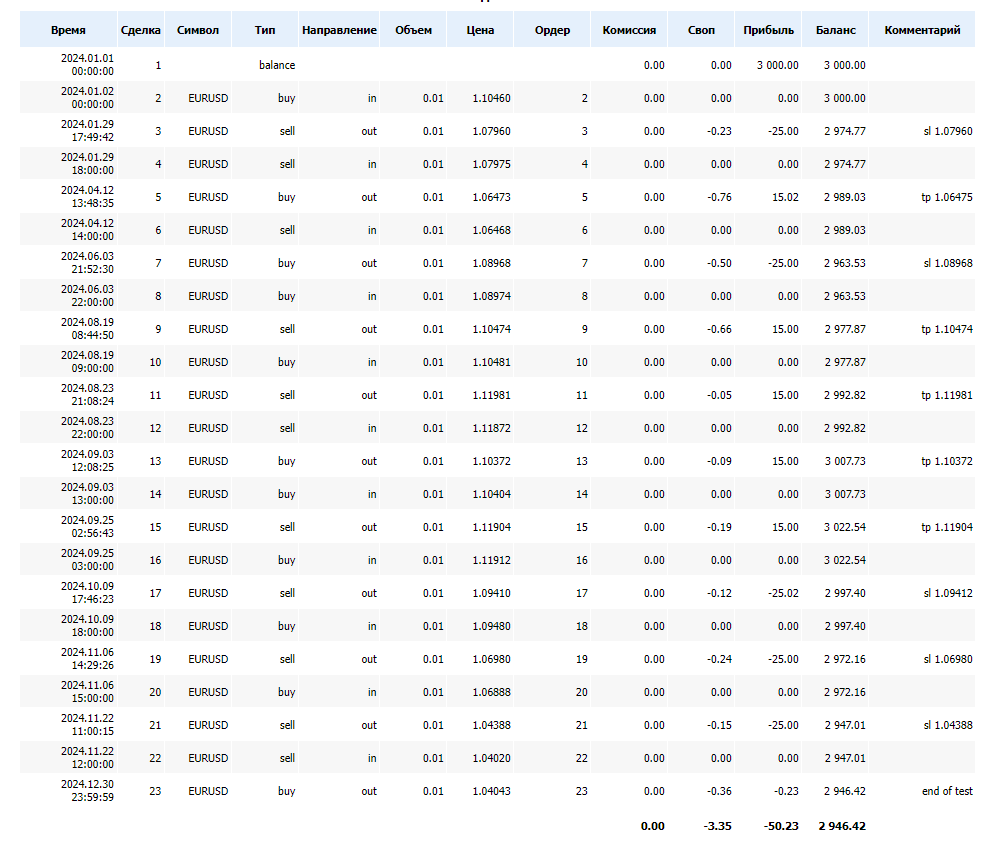Select balance 3 007.73 in deal 14 row
Screen dimensions: 992x841
pos(845,494)
